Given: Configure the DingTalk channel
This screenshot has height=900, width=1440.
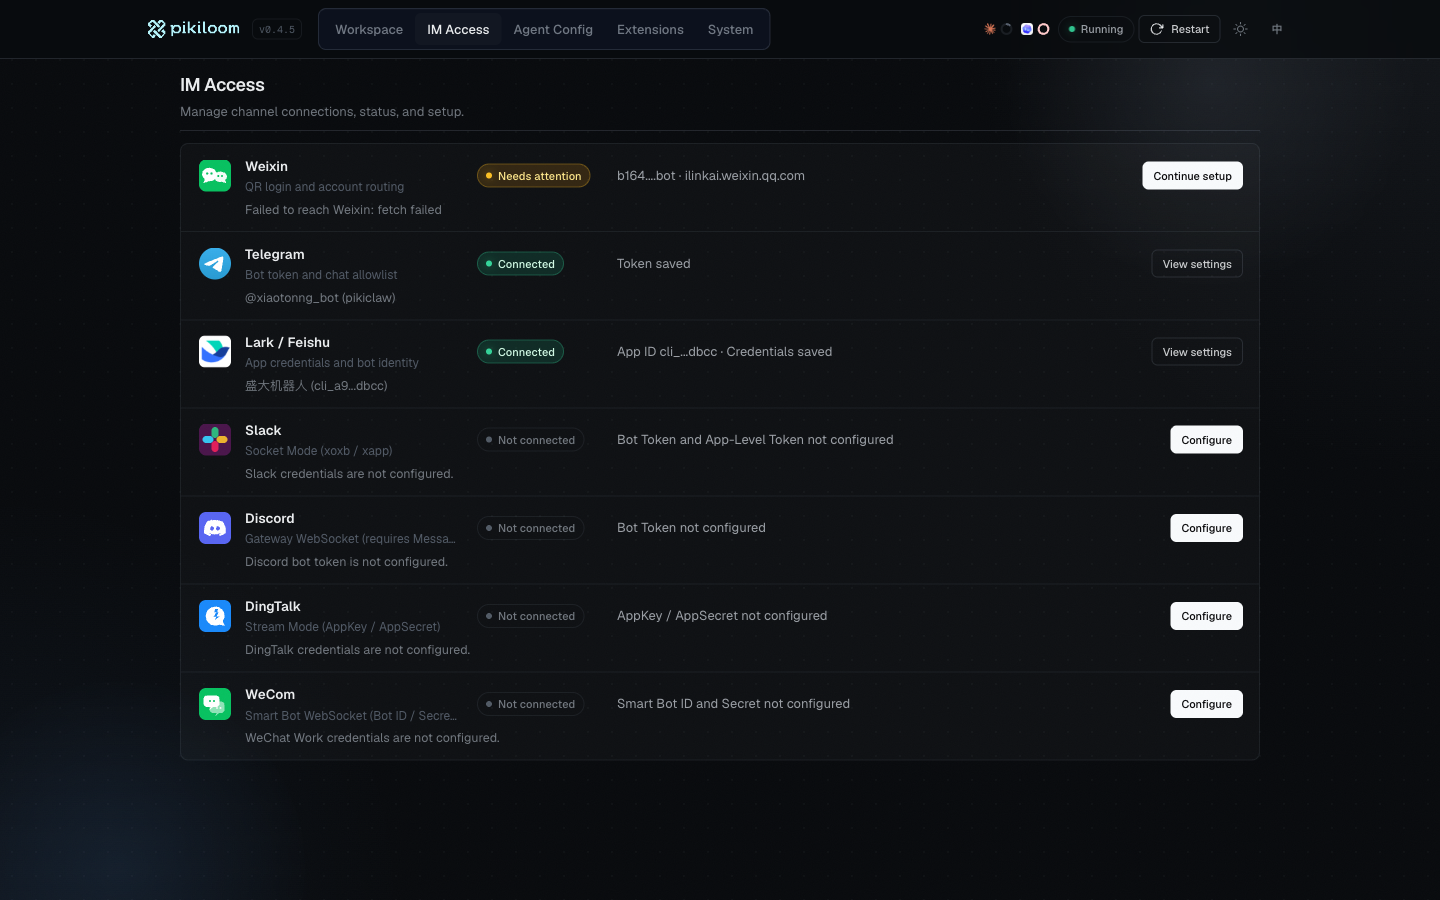Looking at the screenshot, I should (1206, 616).
